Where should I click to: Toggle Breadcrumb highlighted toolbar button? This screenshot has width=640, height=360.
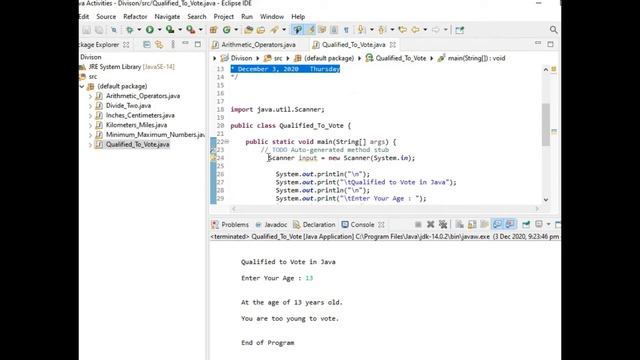(297, 30)
